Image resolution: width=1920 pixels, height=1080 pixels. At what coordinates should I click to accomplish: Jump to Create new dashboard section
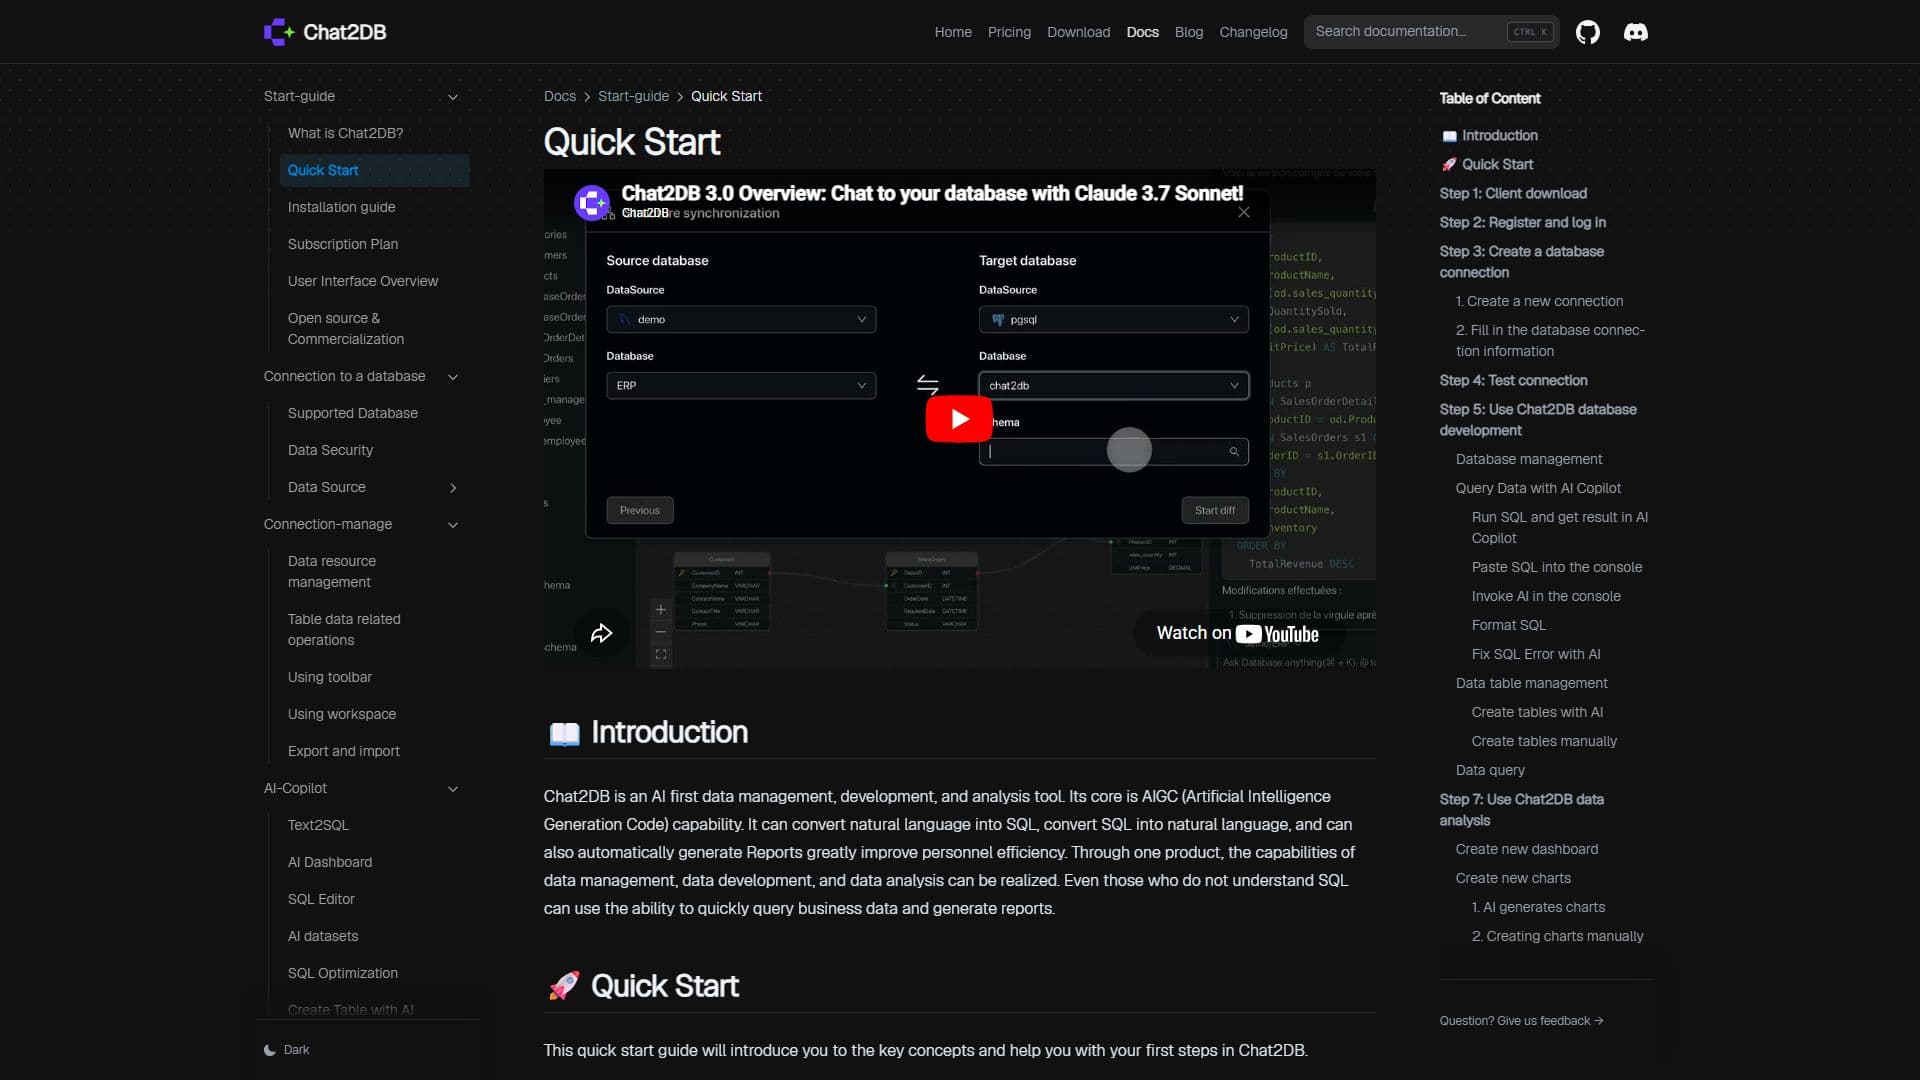coord(1526,849)
